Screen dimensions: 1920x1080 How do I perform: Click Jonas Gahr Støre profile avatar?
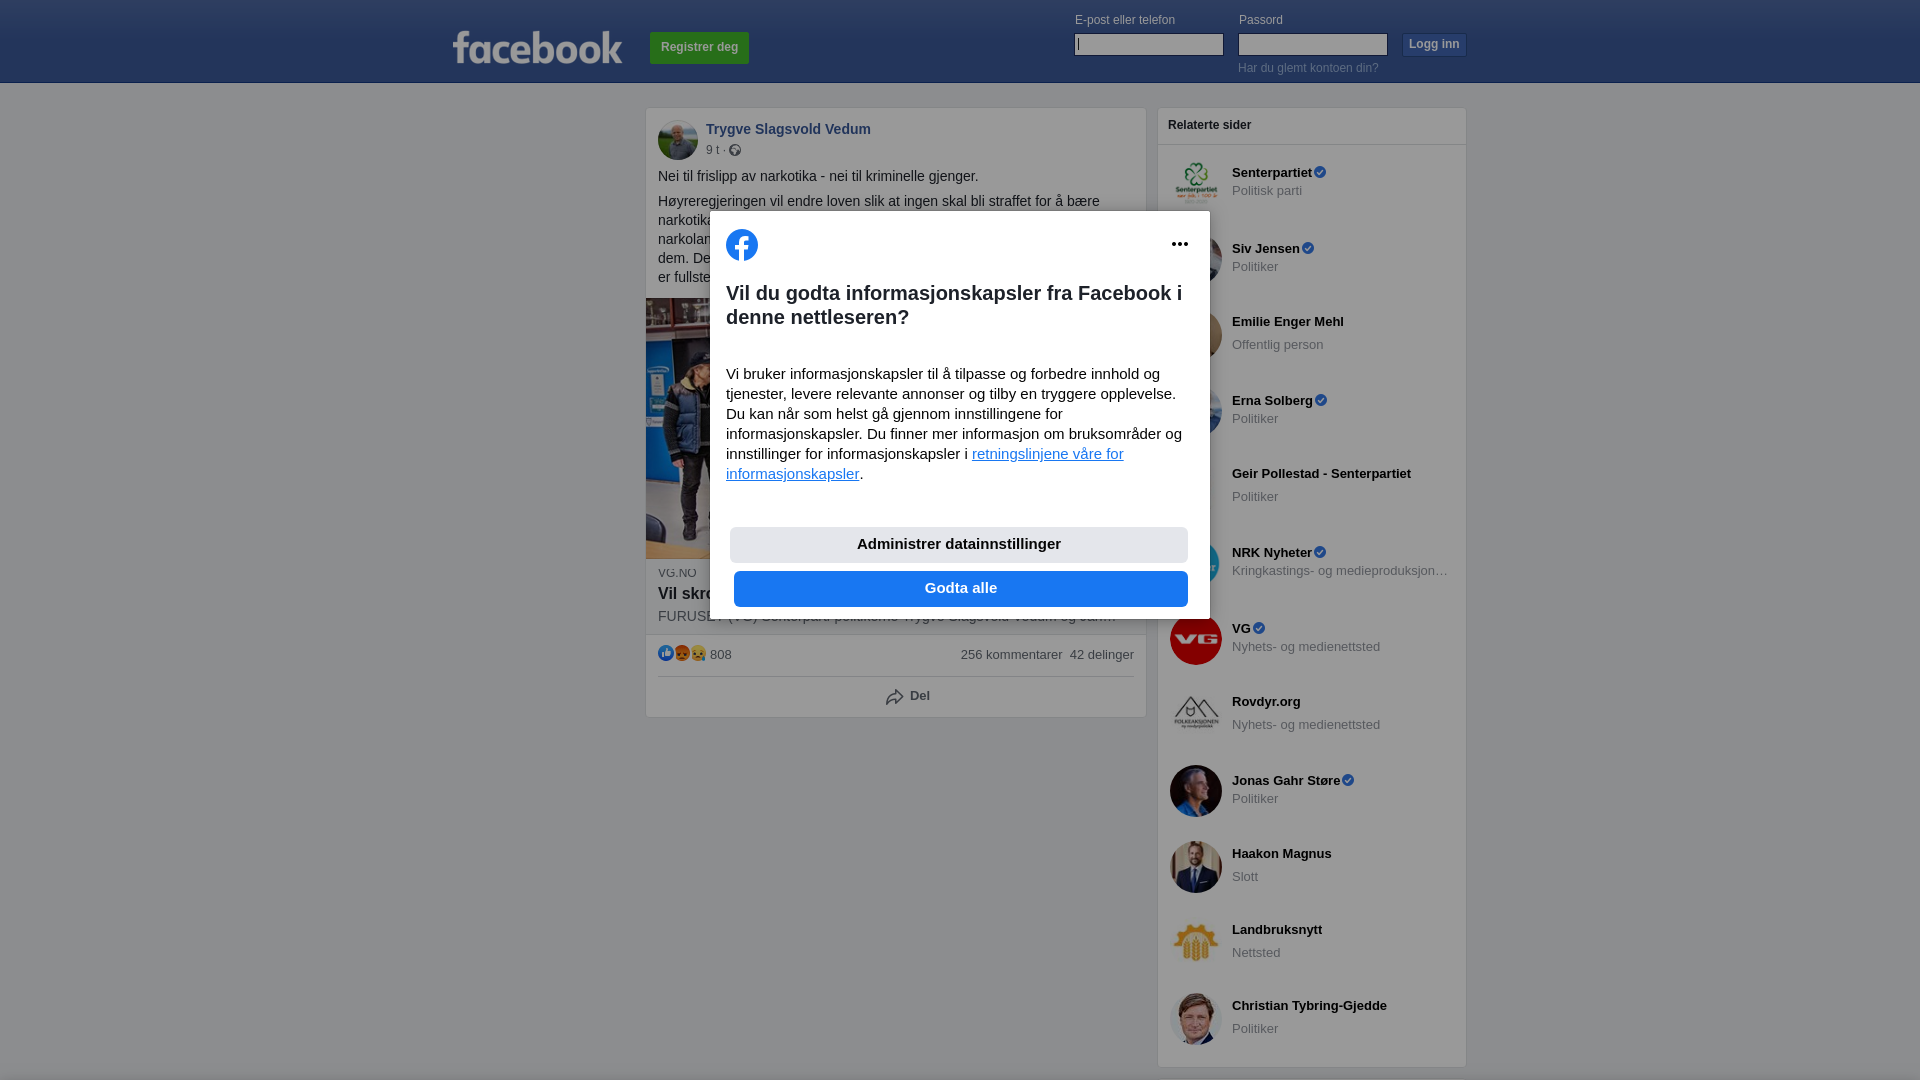click(x=1196, y=791)
